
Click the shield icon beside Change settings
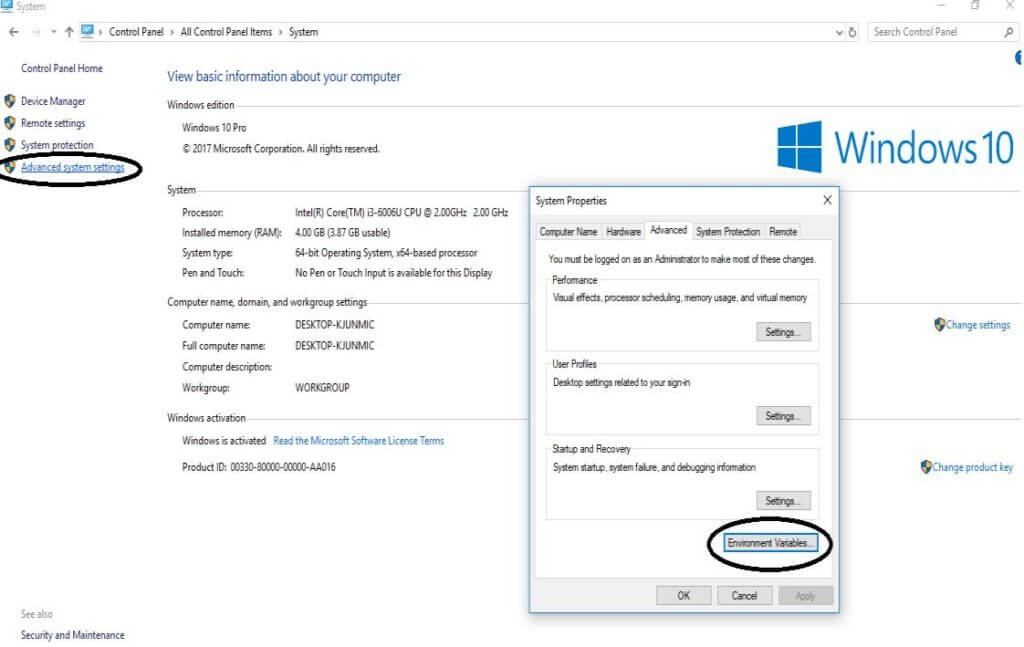pyautogui.click(x=940, y=324)
